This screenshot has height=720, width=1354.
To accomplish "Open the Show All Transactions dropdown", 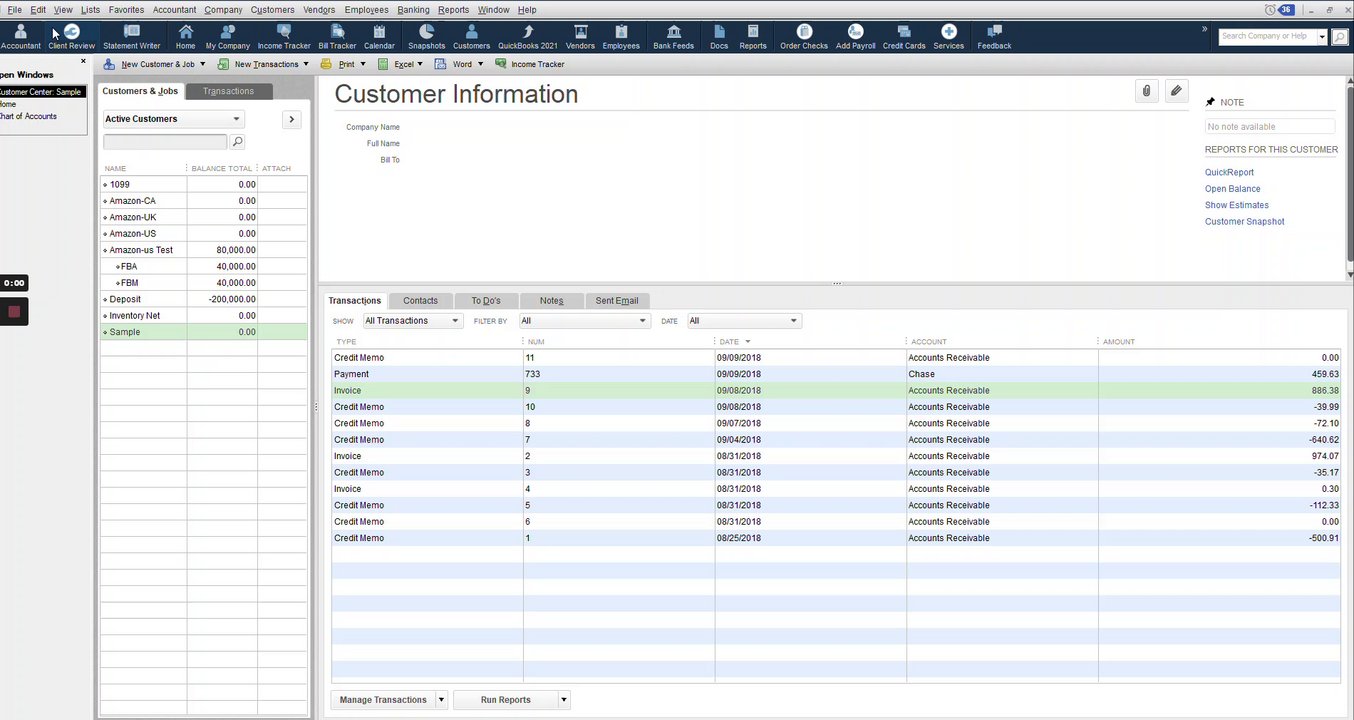I will (412, 321).
